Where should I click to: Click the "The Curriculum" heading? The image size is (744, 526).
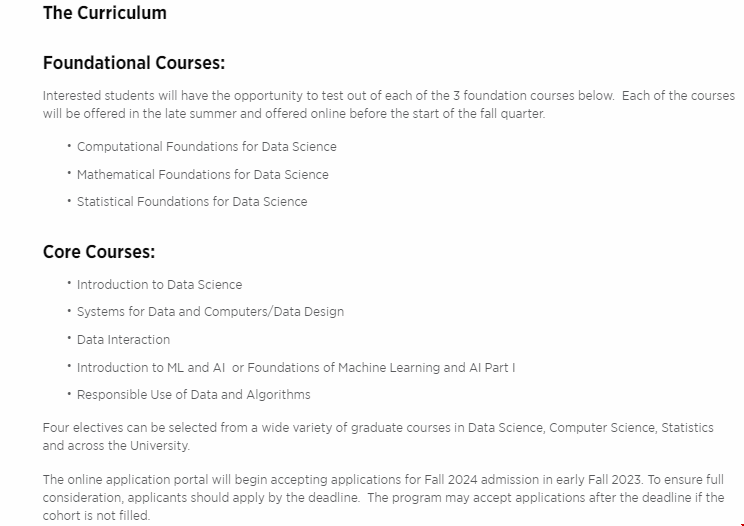(x=104, y=13)
